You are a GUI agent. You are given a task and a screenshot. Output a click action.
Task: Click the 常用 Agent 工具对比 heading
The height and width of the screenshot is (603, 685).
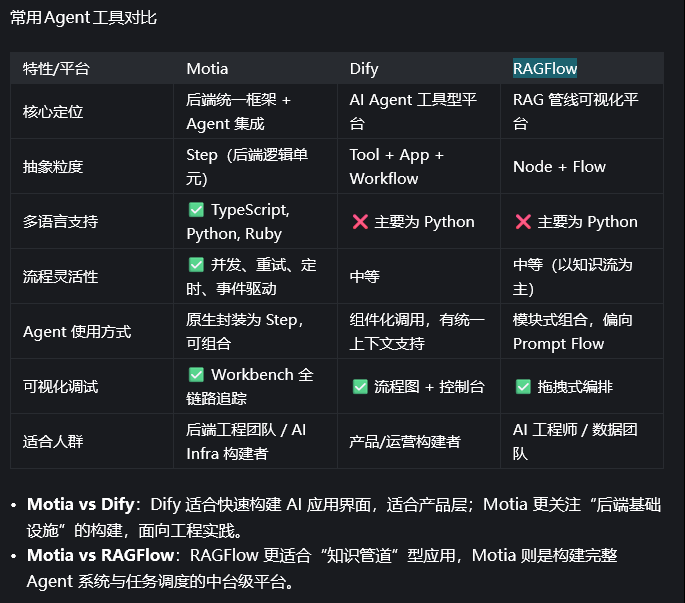[83, 17]
